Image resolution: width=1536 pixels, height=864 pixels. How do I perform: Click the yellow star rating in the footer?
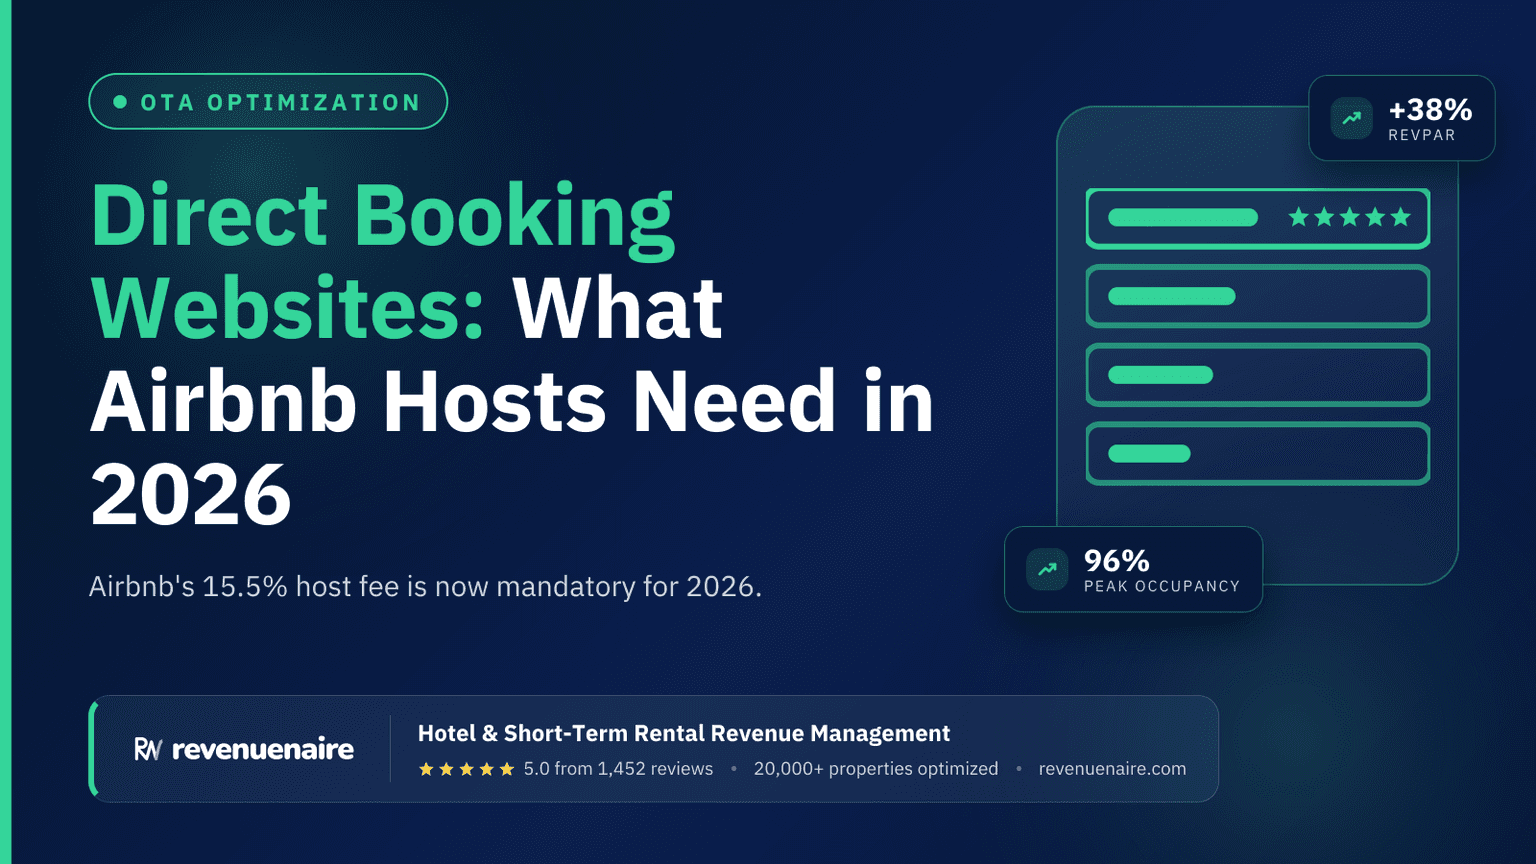click(x=466, y=769)
